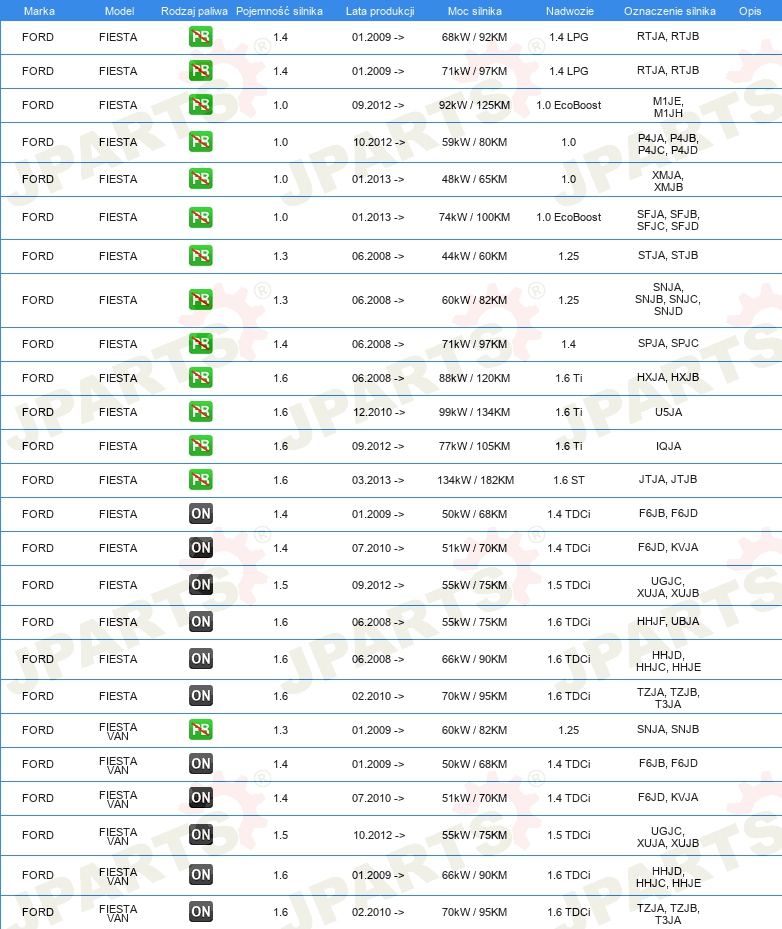This screenshot has height=929, width=782.
Task: Click 1.0 EcoBoost in 74kW / 100KM row
Action: (x=569, y=217)
